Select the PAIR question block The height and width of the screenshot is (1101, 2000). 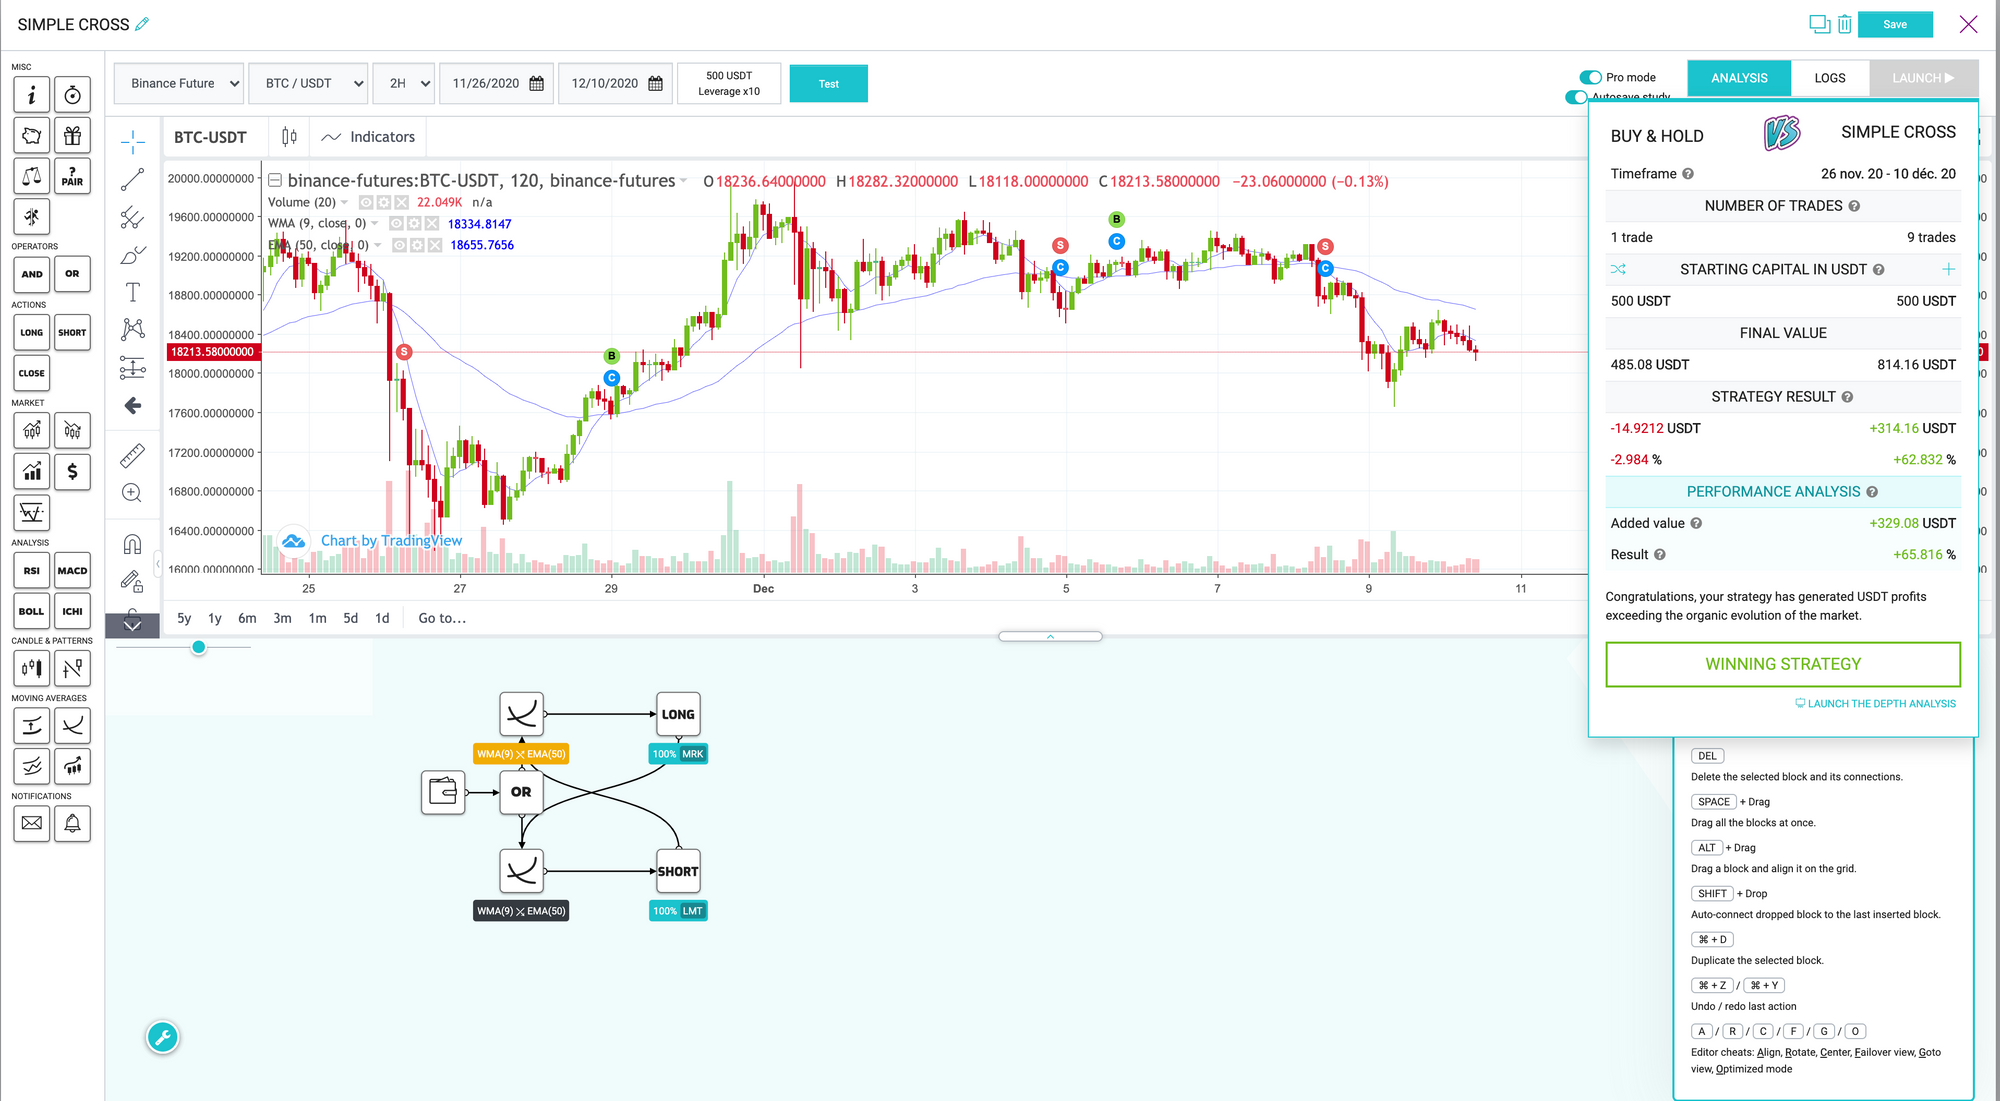point(72,176)
